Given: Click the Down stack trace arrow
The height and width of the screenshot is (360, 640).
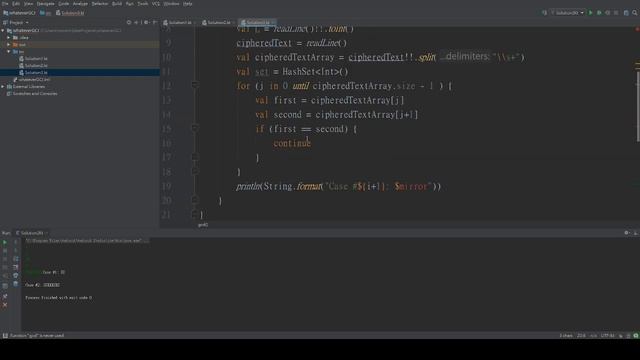Looking at the screenshot, I should coord(16,251).
